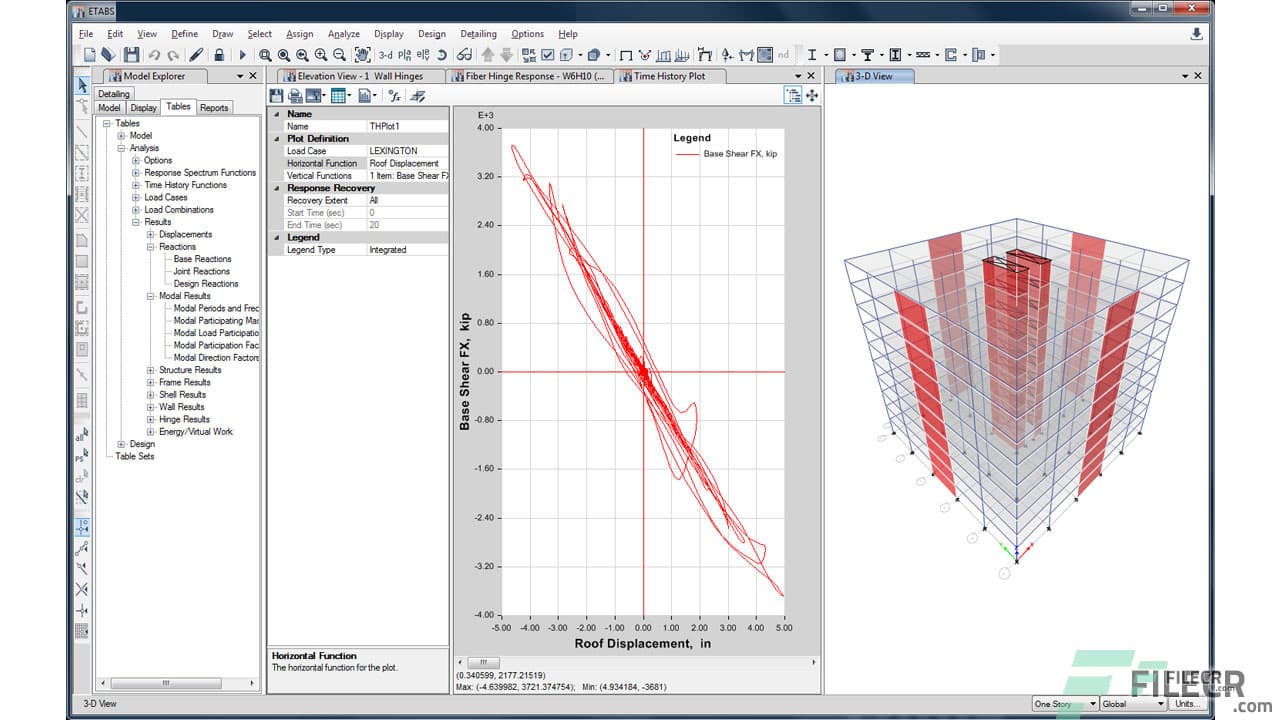Open the Define menu
The width and height of the screenshot is (1280, 720).
coord(184,33)
